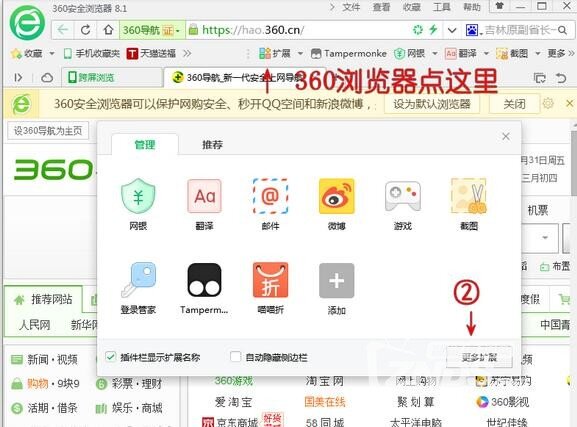The width and height of the screenshot is (577, 427).
Task: Open the 截图 extension icon in the popup
Action: [x=469, y=196]
